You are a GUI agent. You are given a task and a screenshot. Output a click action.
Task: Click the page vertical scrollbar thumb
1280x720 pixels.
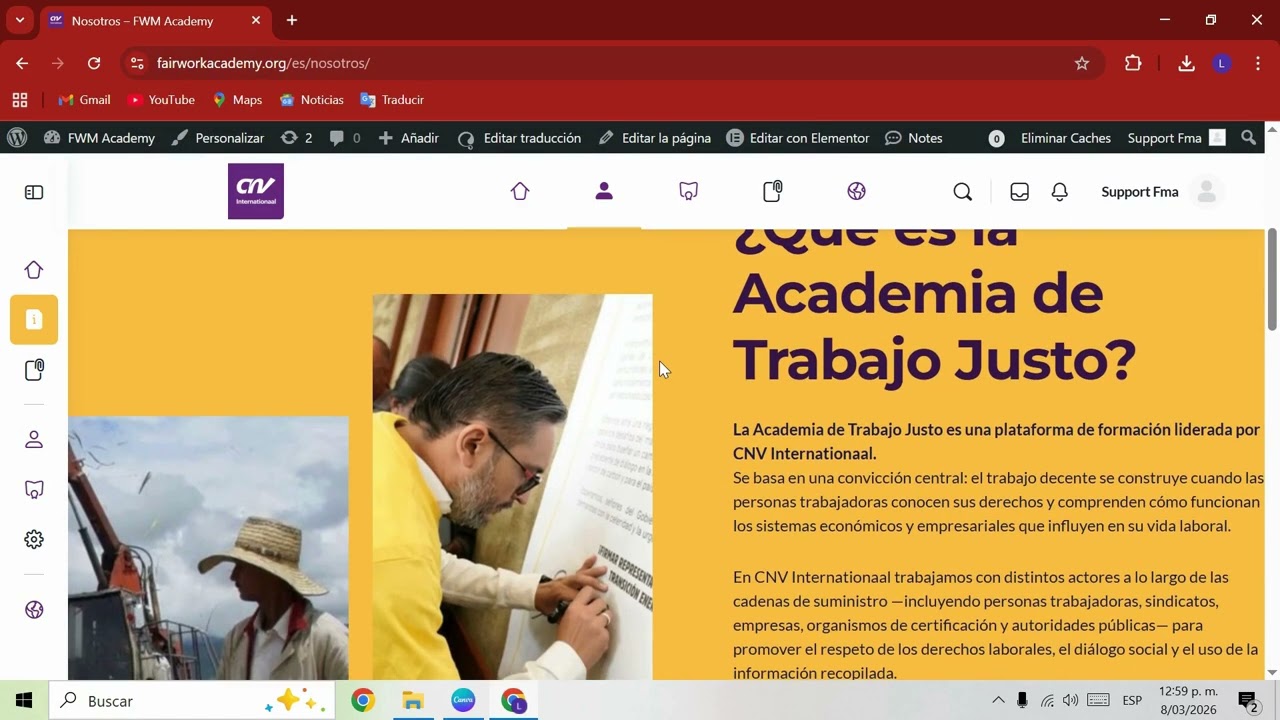point(1272,279)
